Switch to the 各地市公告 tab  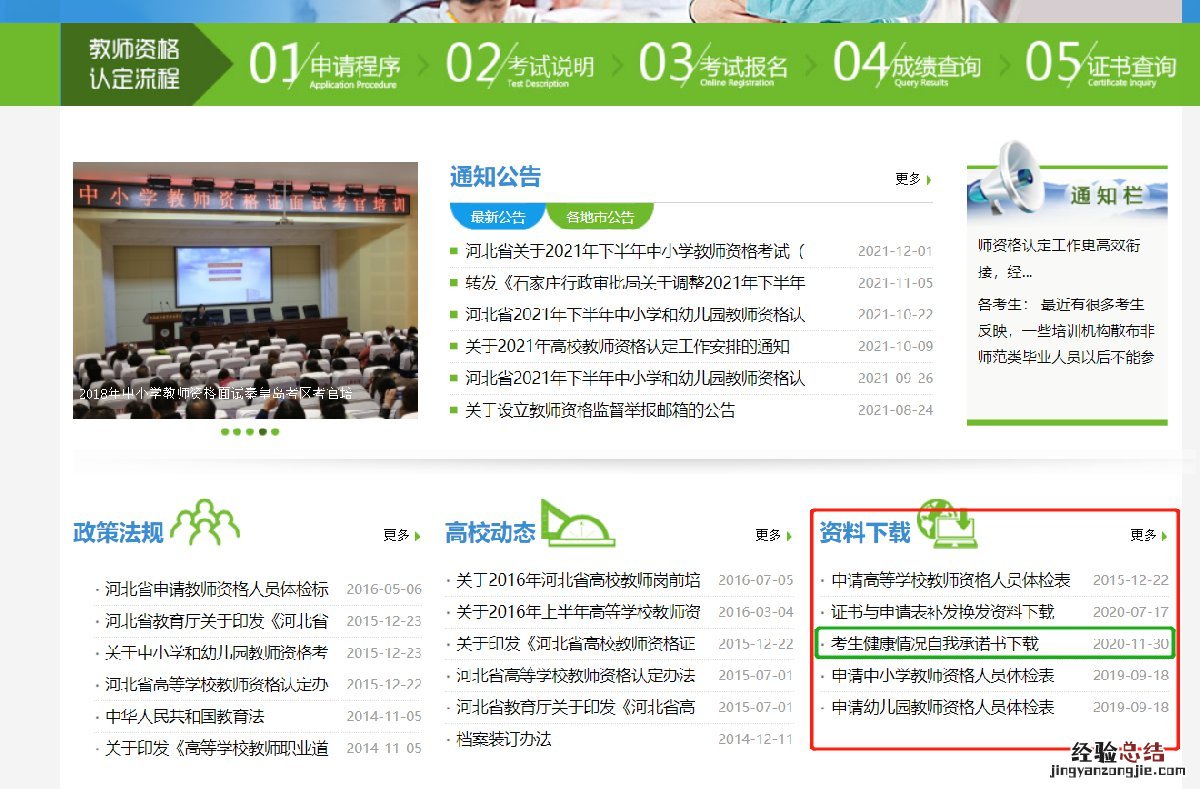click(600, 217)
